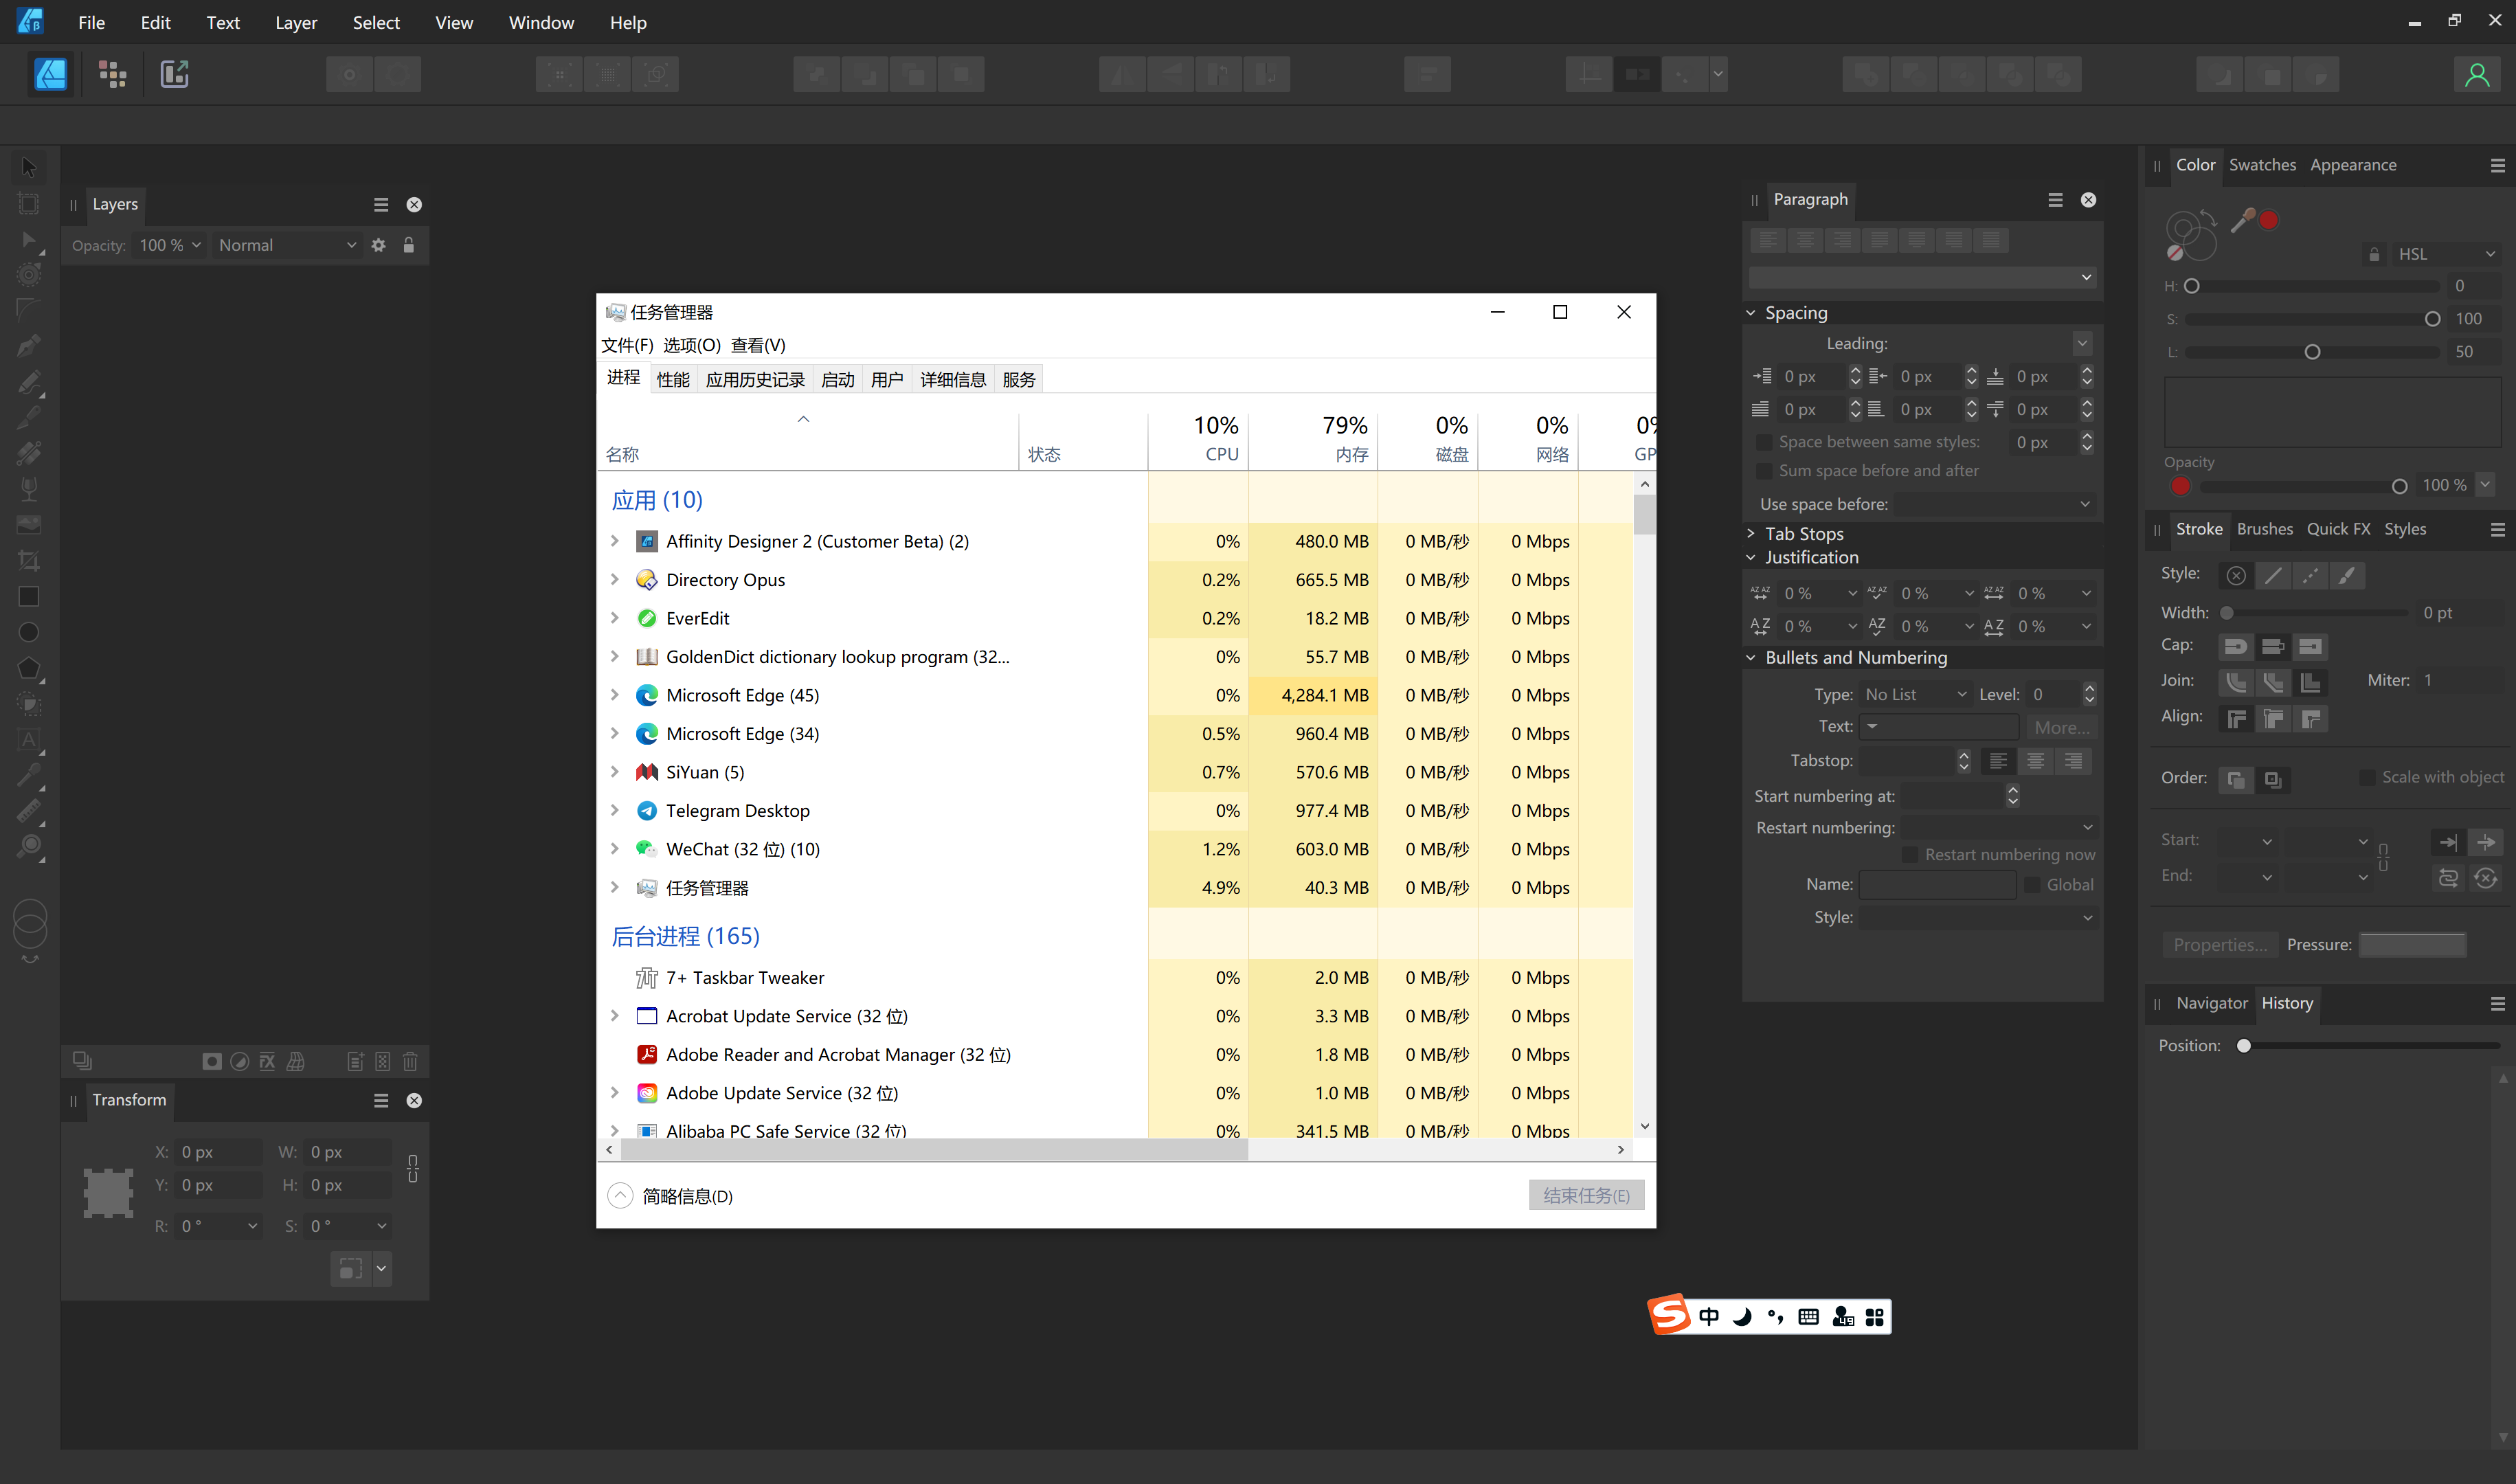This screenshot has height=1484, width=2516.
Task: Toggle Global checkbox in Paragraph panel
Action: click(x=2032, y=885)
